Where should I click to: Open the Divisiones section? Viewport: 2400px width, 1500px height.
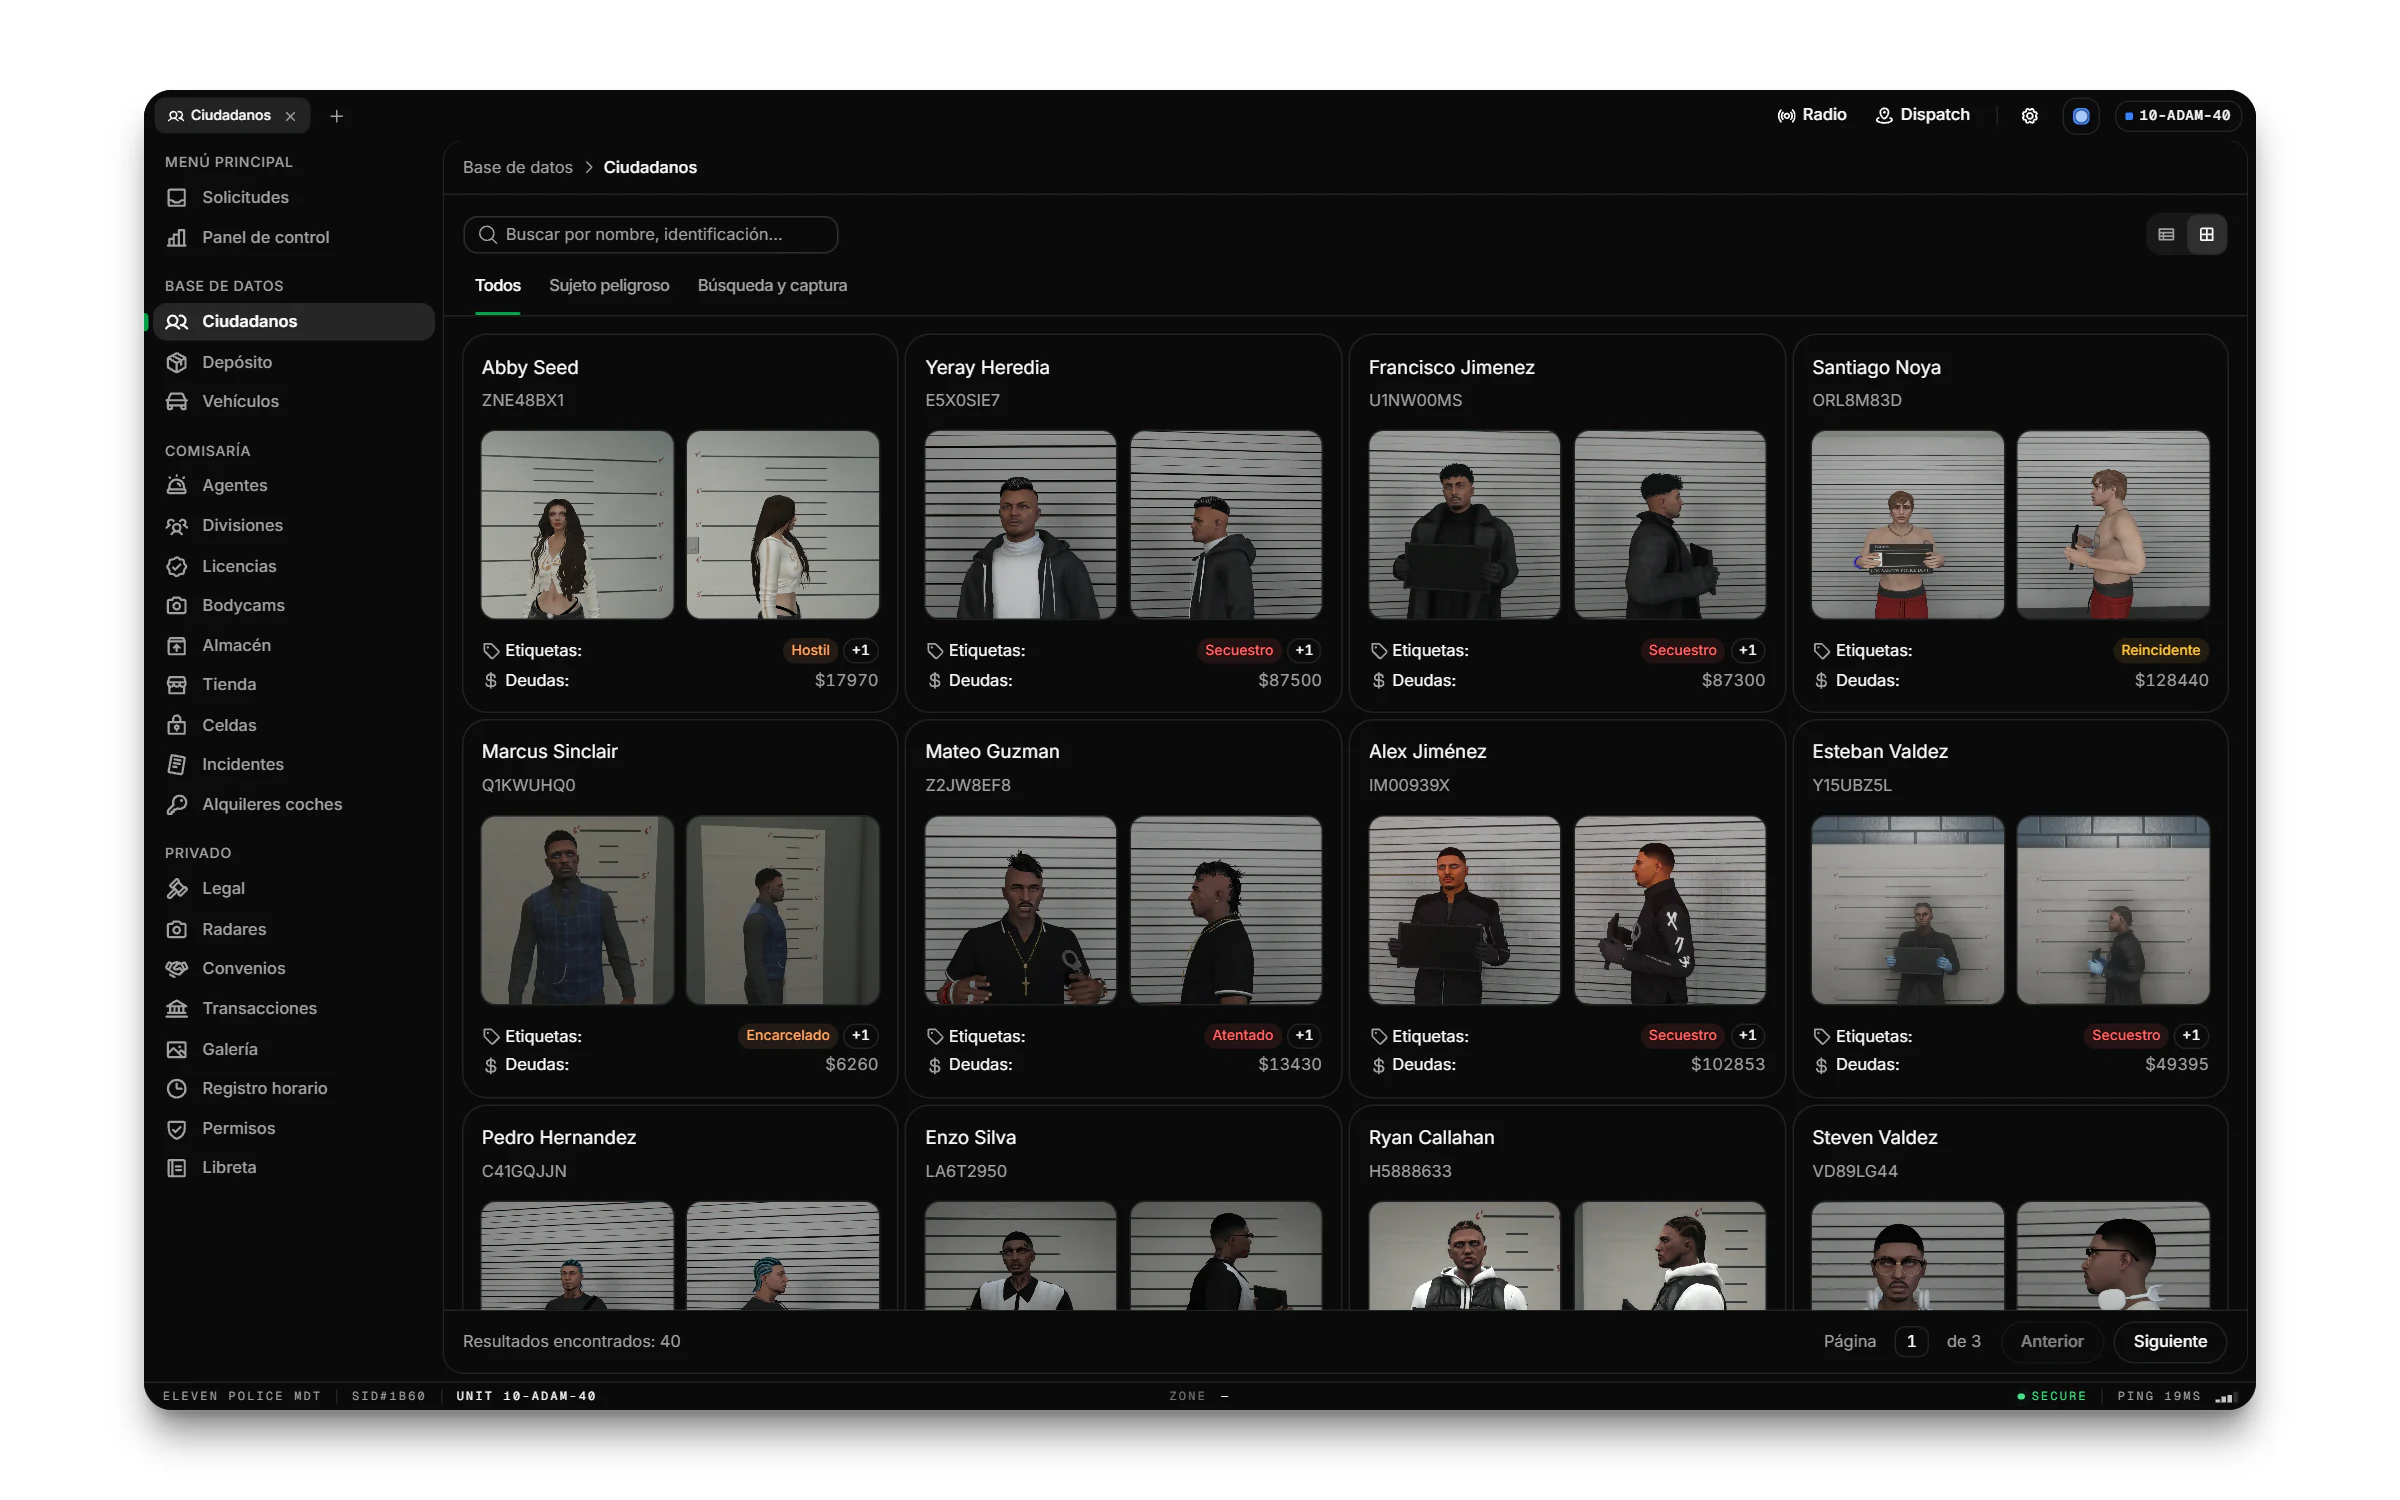coord(294,525)
